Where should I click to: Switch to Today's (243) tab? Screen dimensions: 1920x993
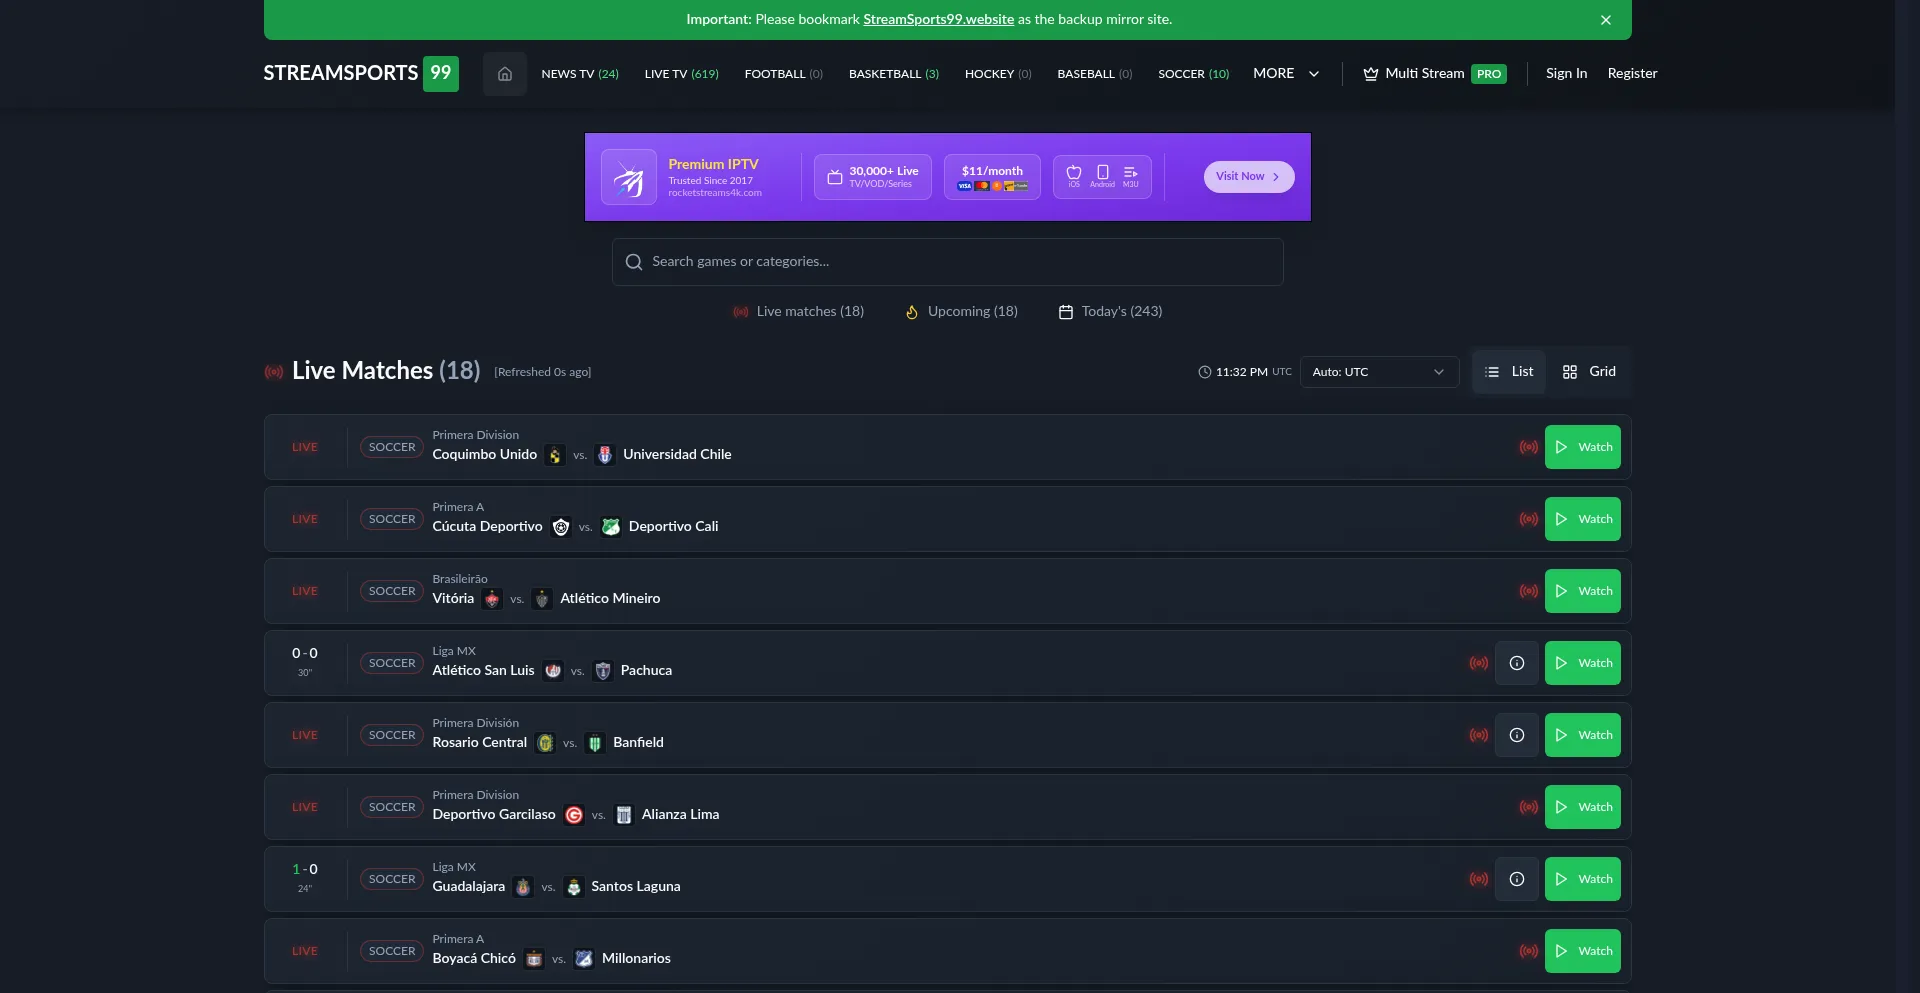coord(1110,312)
